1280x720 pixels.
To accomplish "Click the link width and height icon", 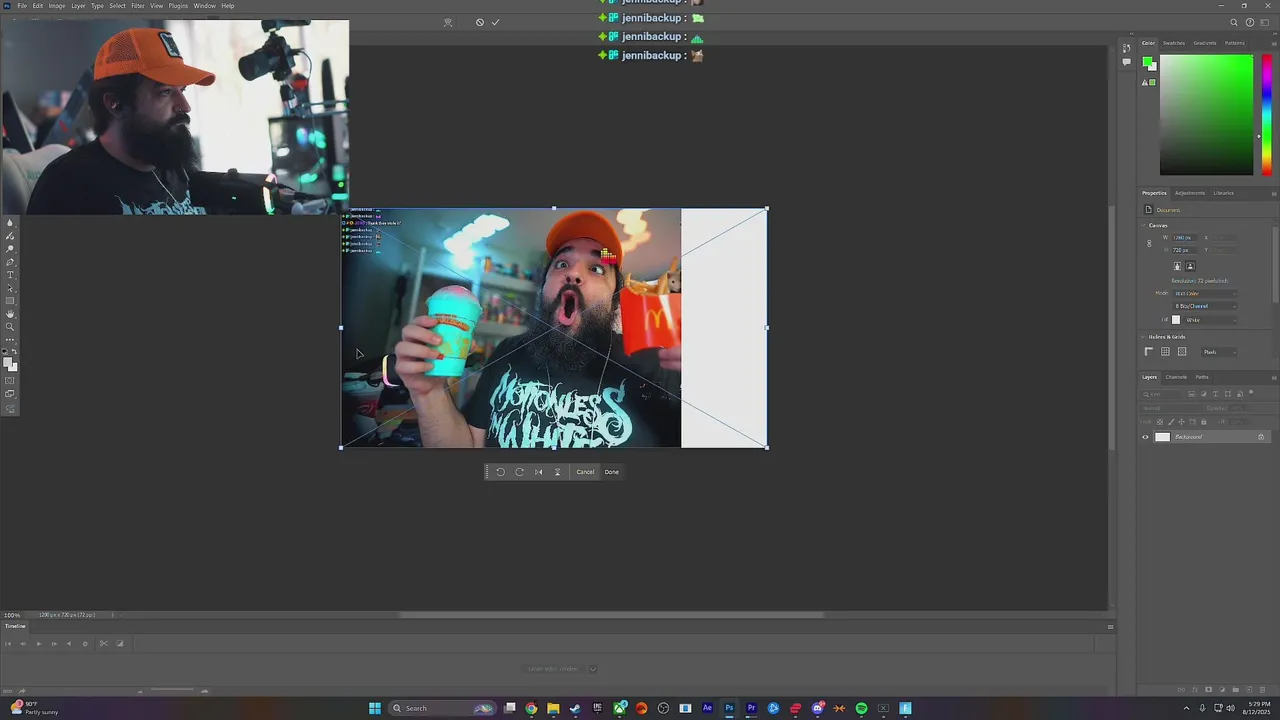I will point(1149,243).
